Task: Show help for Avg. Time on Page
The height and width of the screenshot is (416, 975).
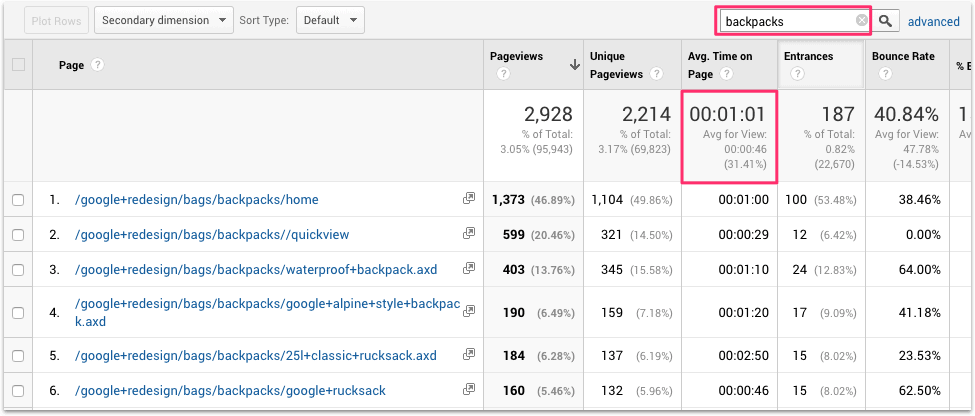Action: coord(727,74)
